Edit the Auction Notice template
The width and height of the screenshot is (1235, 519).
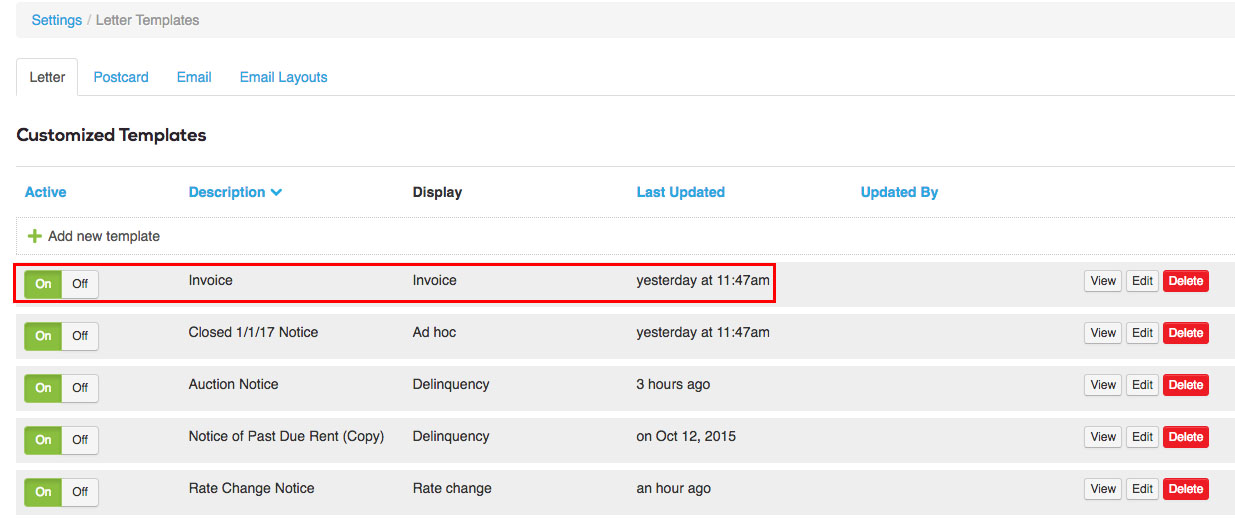(1142, 385)
